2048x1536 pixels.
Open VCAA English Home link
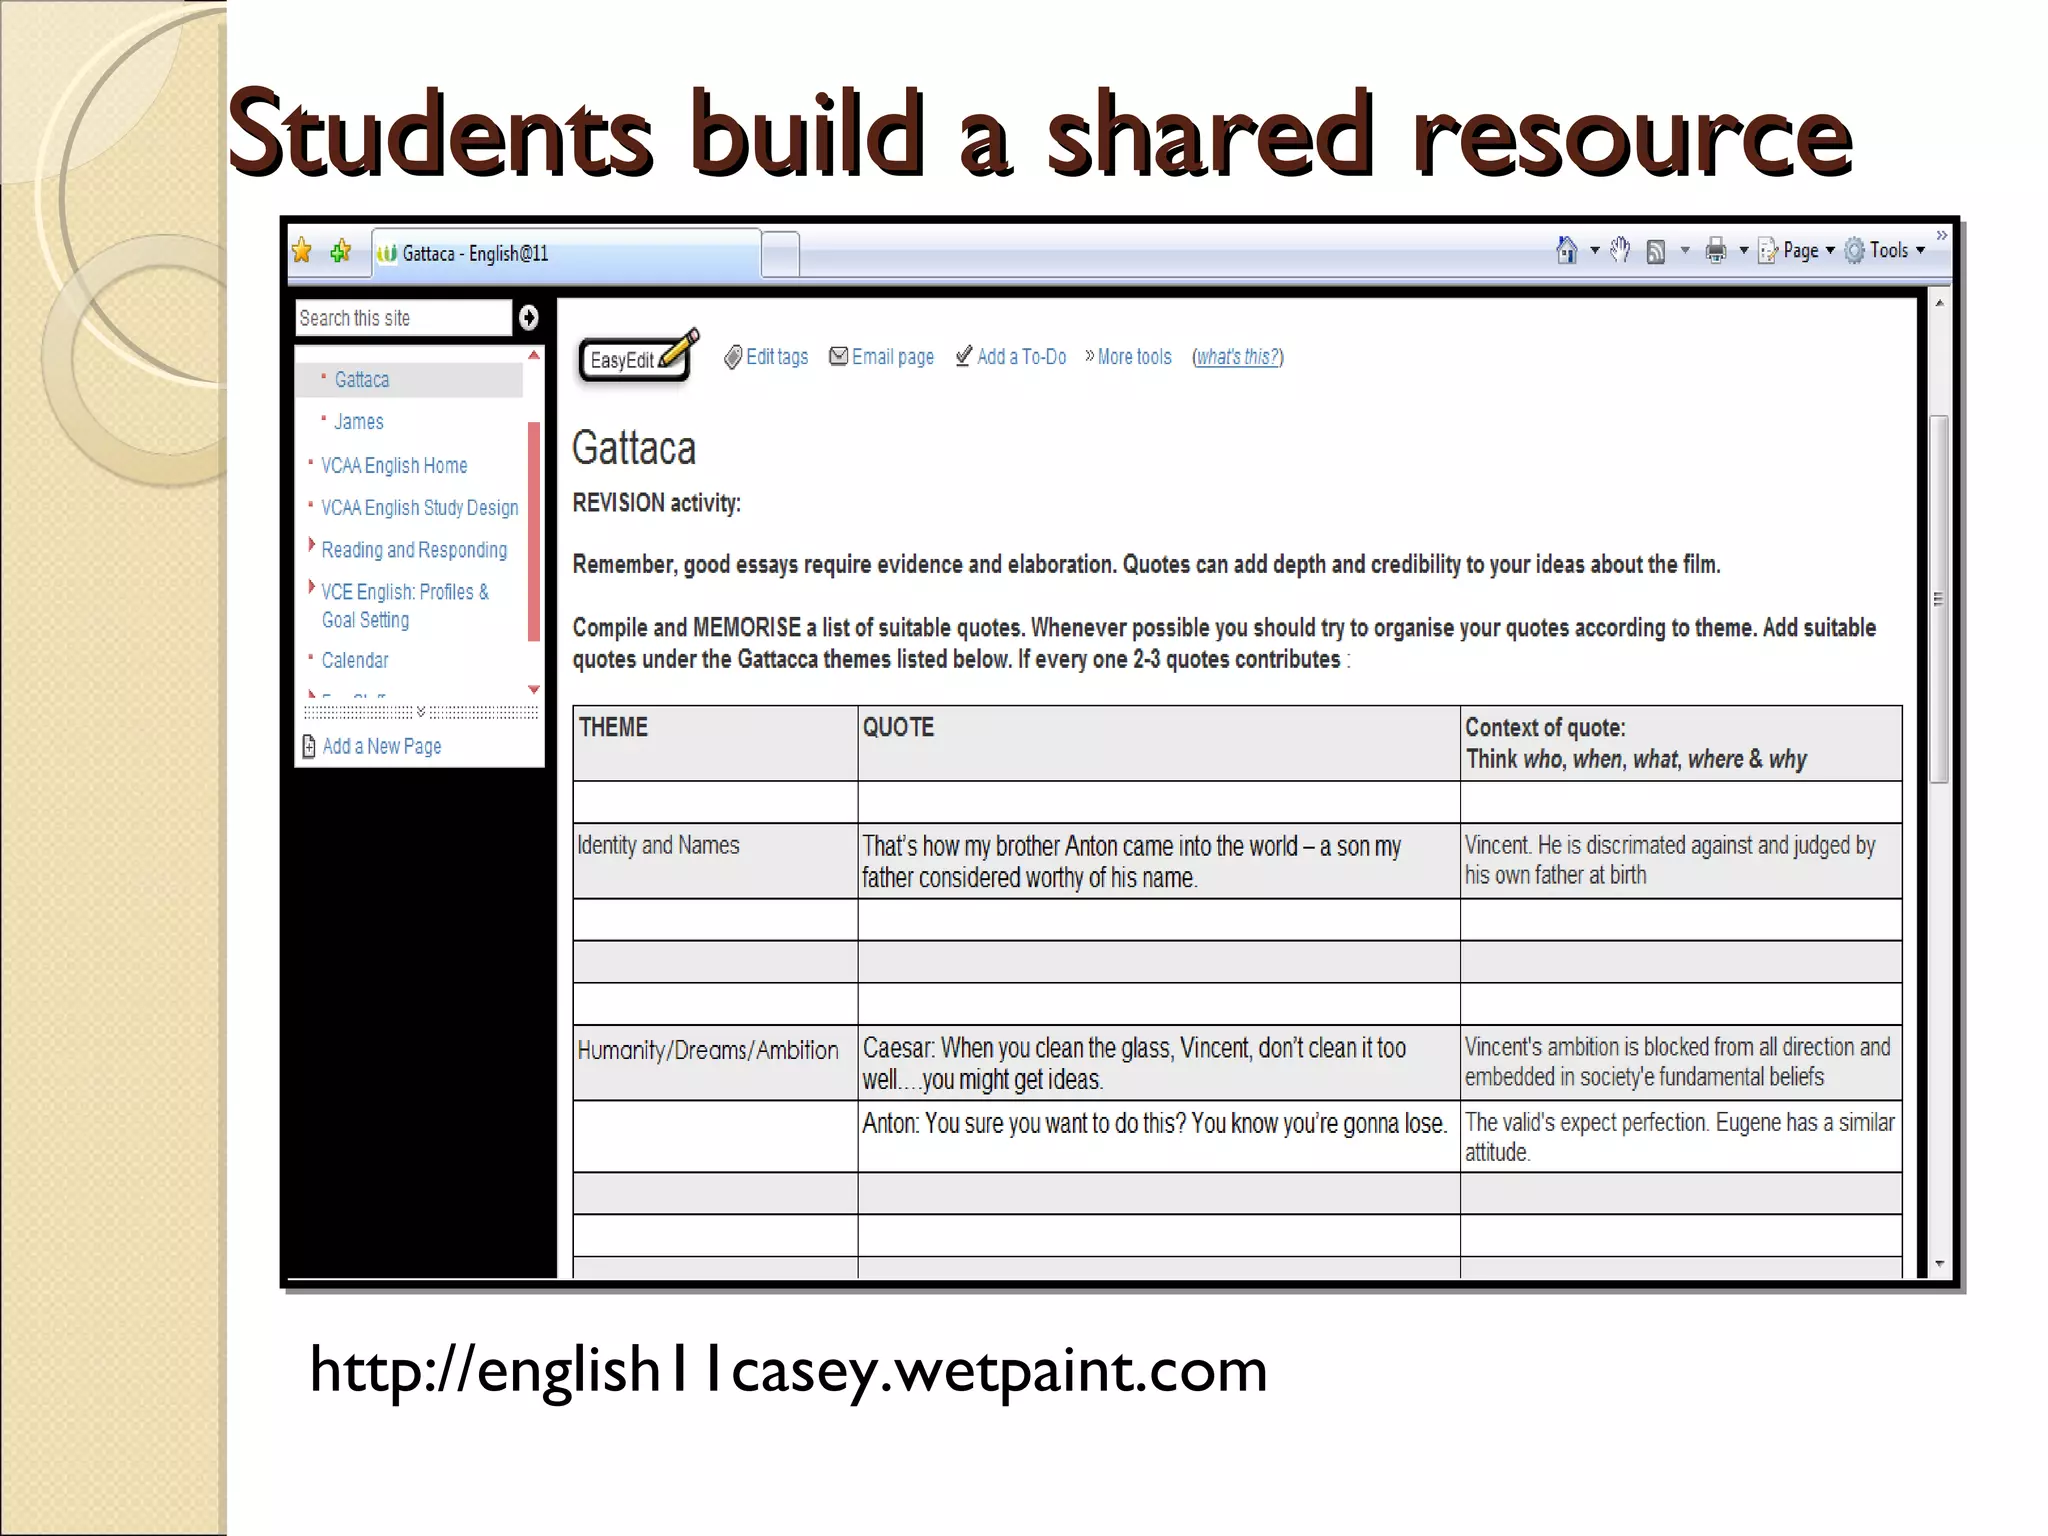394,466
